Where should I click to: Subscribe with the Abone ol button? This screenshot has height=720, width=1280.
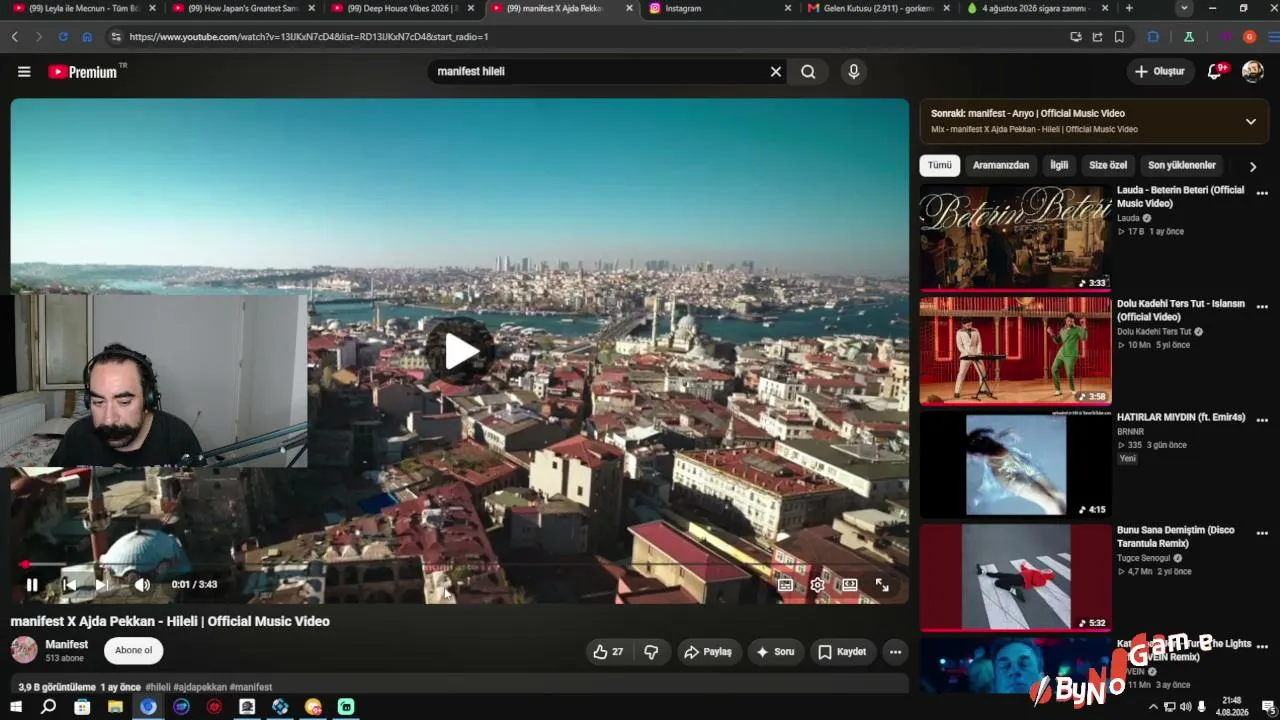point(133,651)
